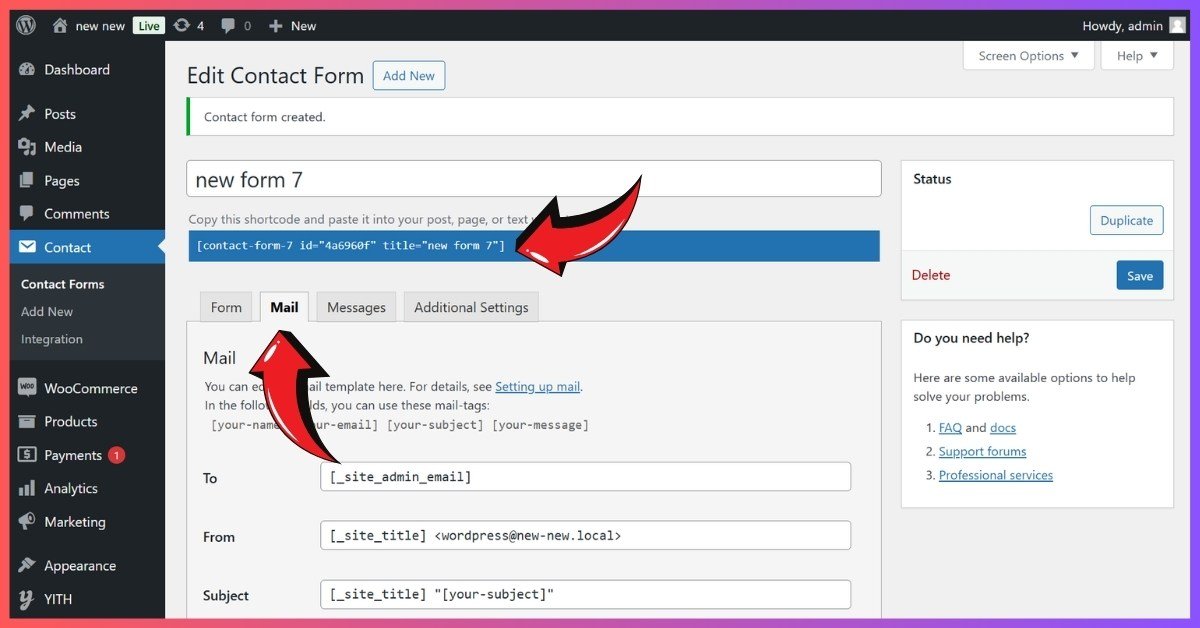Click the Contact envelope icon
This screenshot has width=1200, height=628.
pyautogui.click(x=27, y=247)
